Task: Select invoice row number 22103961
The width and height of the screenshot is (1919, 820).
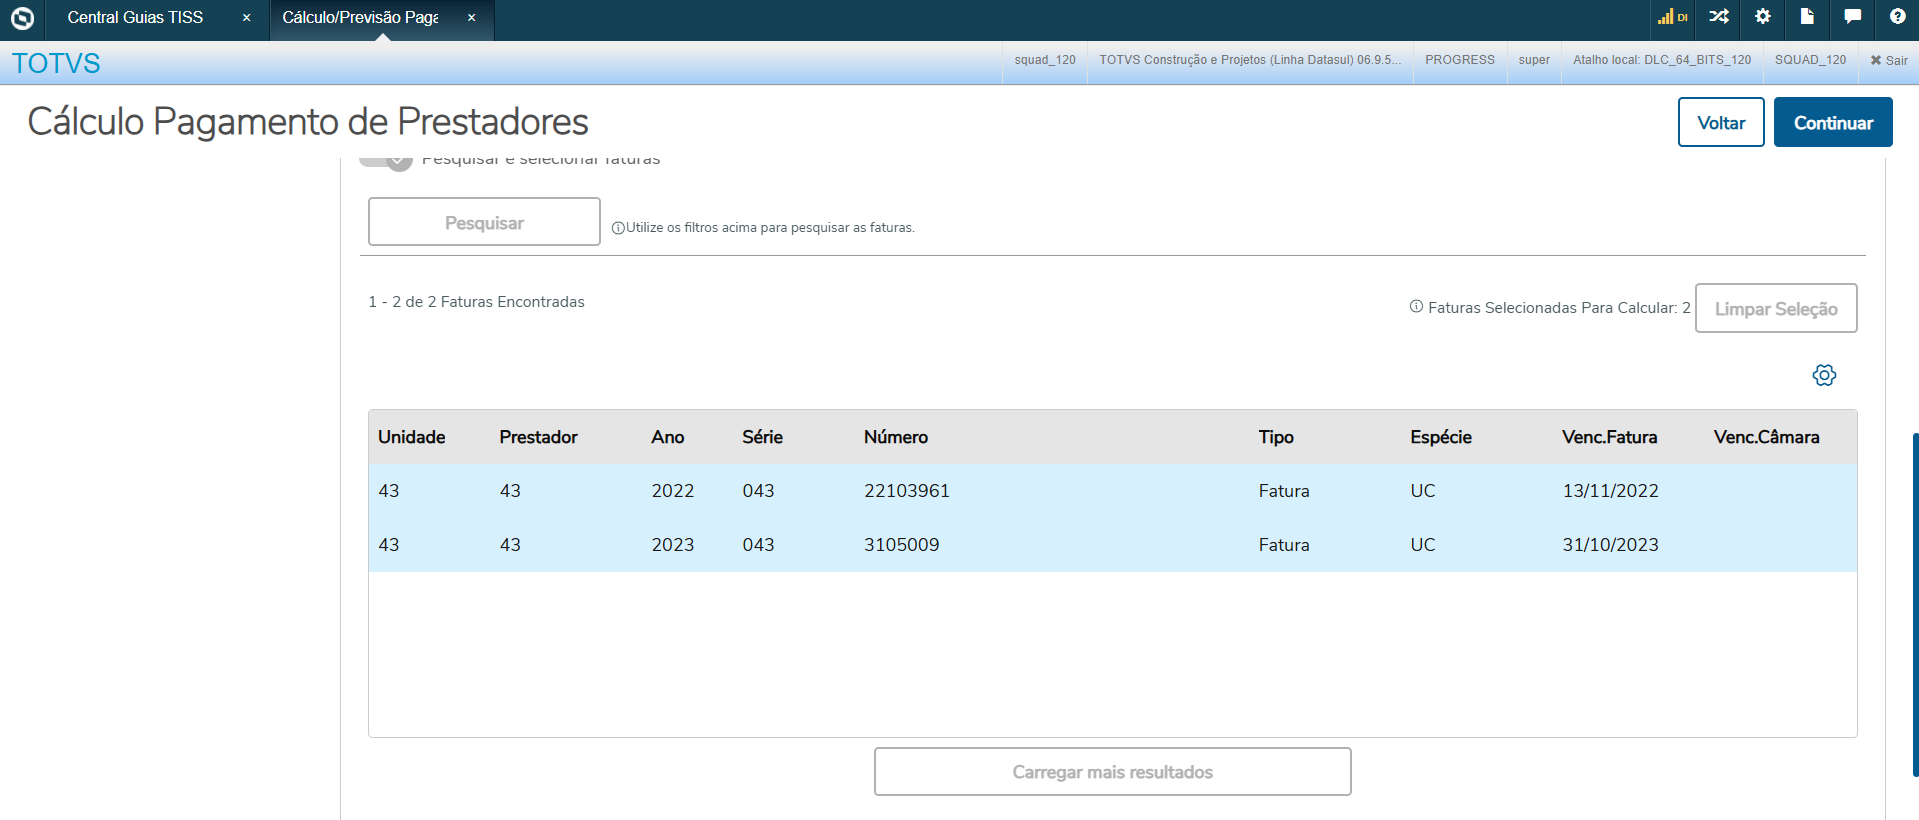Action: [906, 491]
